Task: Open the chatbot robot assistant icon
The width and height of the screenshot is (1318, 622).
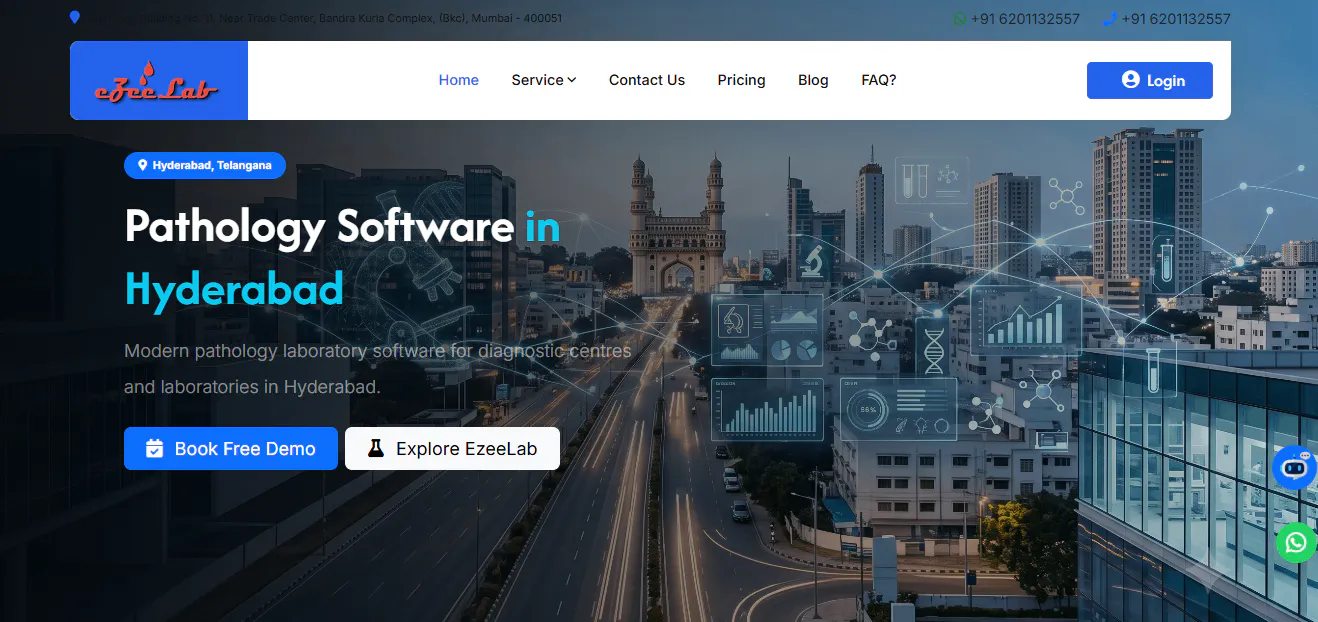Action: (1295, 467)
